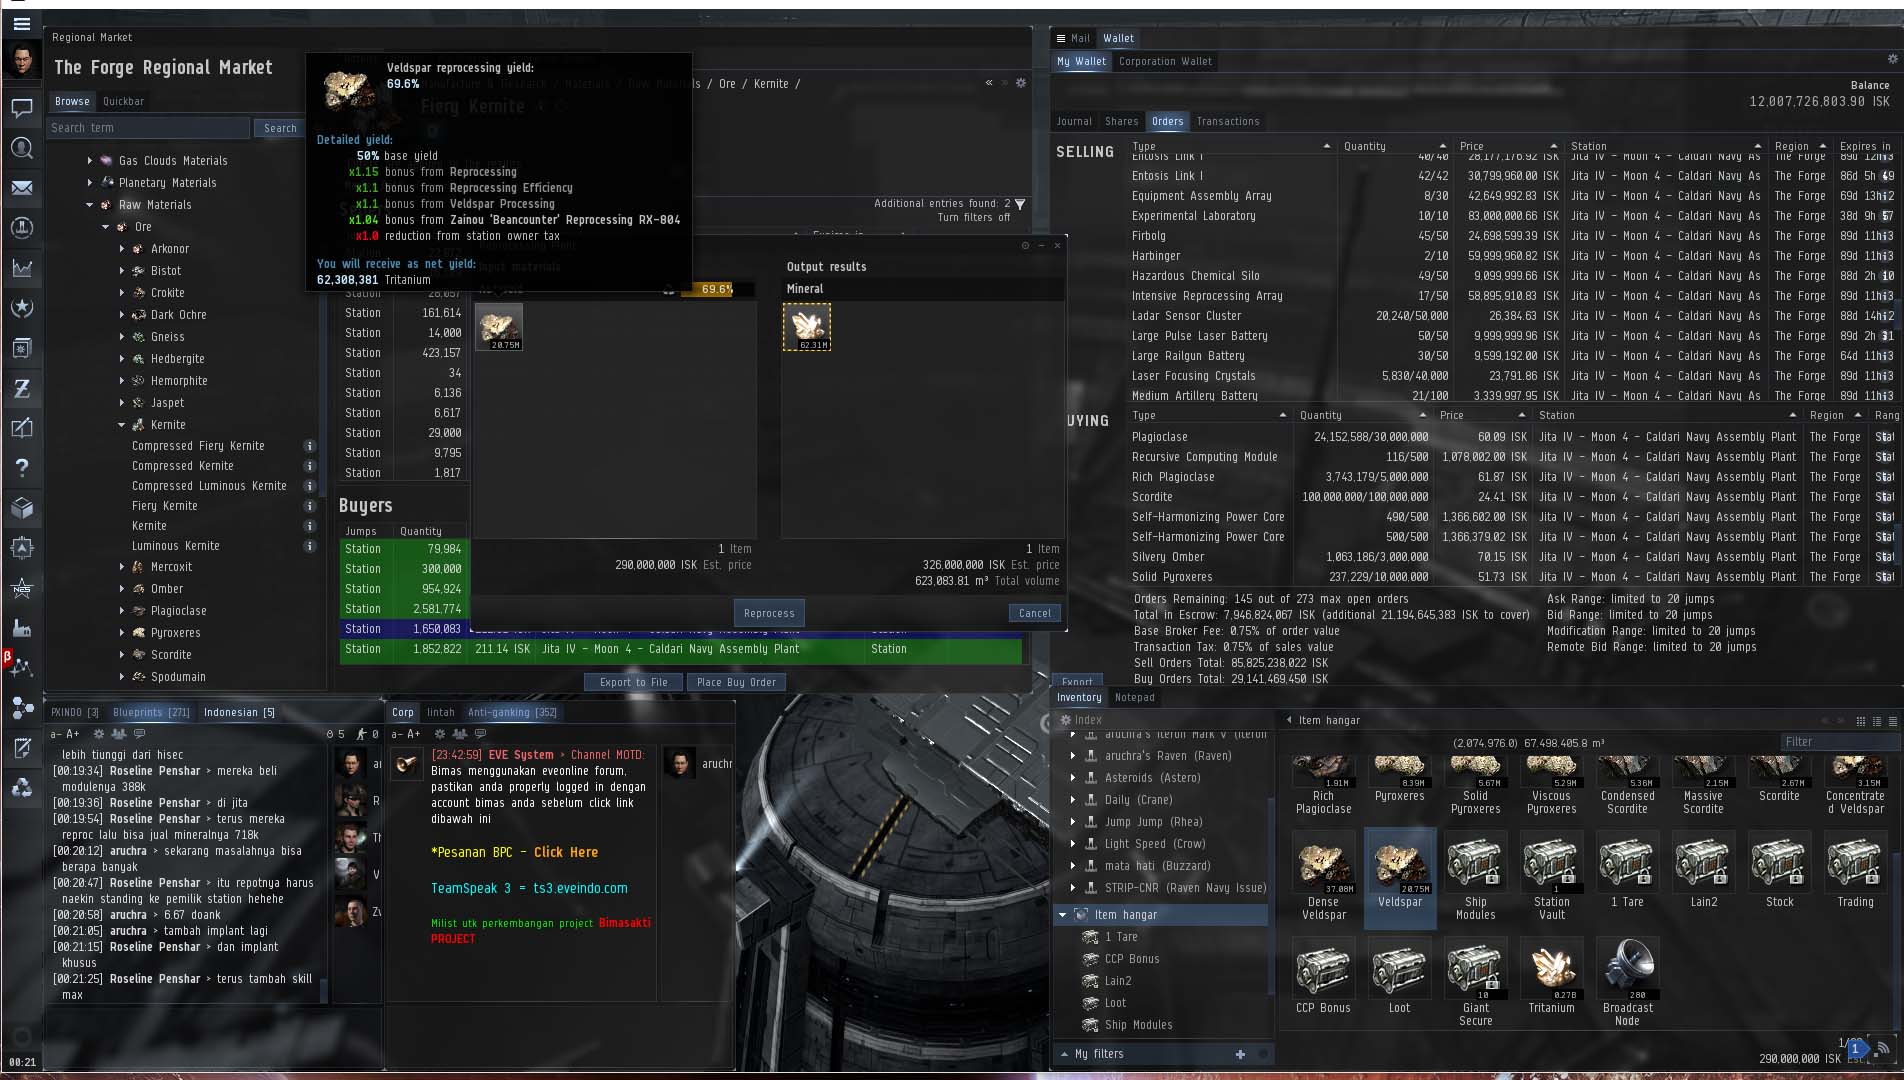Expand the Scordite ore group
The height and width of the screenshot is (1080, 1904).
[122, 655]
